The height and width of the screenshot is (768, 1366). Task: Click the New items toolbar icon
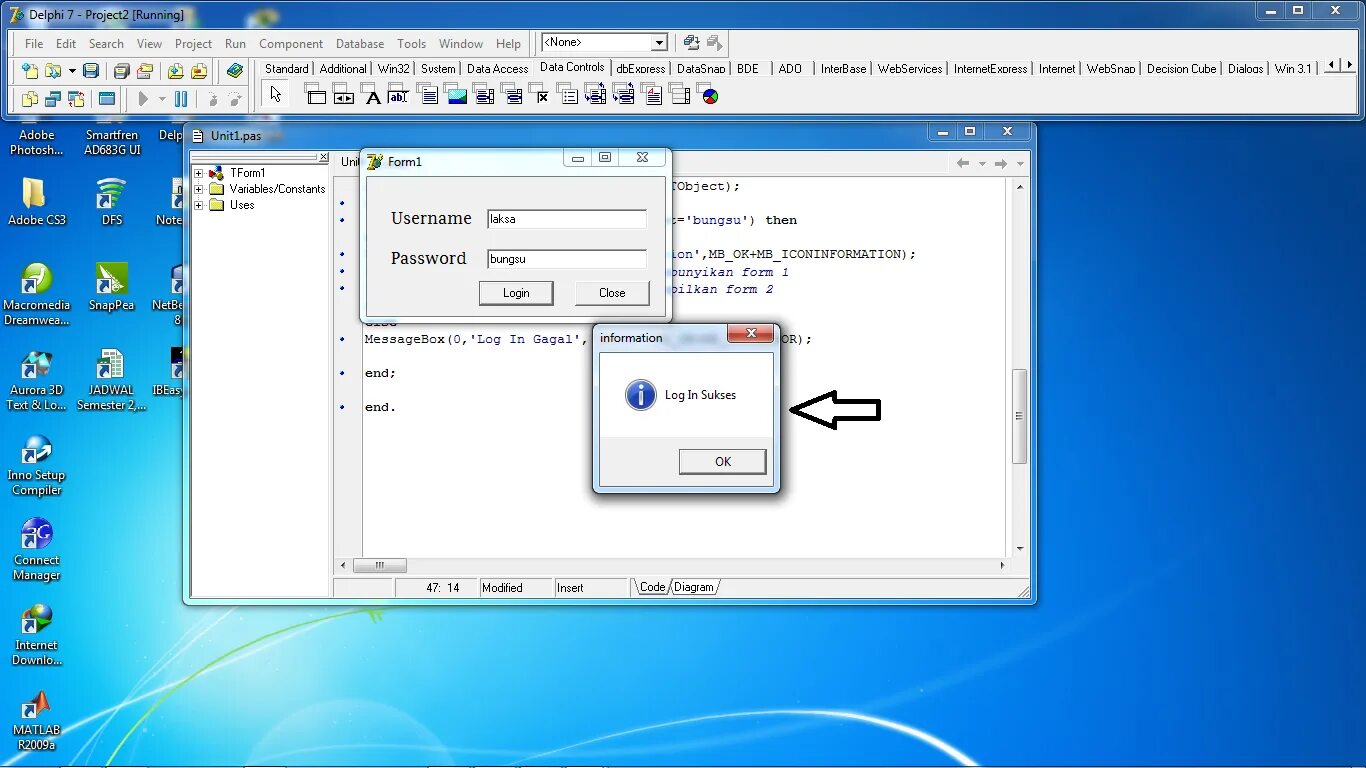(x=30, y=71)
